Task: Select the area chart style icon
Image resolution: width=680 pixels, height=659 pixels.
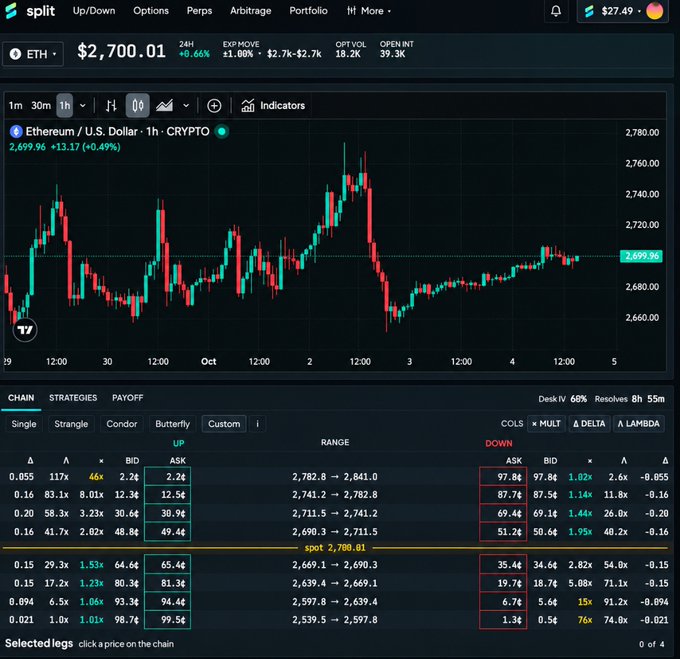Action: tap(164, 105)
